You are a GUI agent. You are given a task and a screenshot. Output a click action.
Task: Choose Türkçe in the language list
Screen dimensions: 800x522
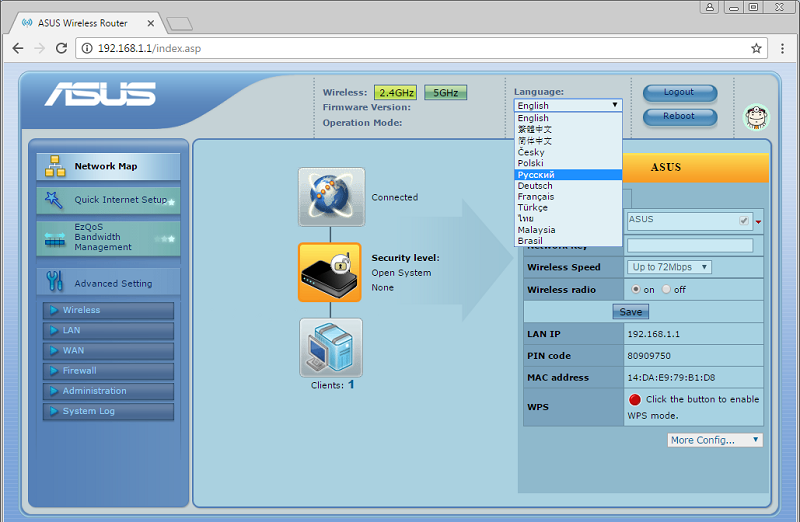coord(568,208)
